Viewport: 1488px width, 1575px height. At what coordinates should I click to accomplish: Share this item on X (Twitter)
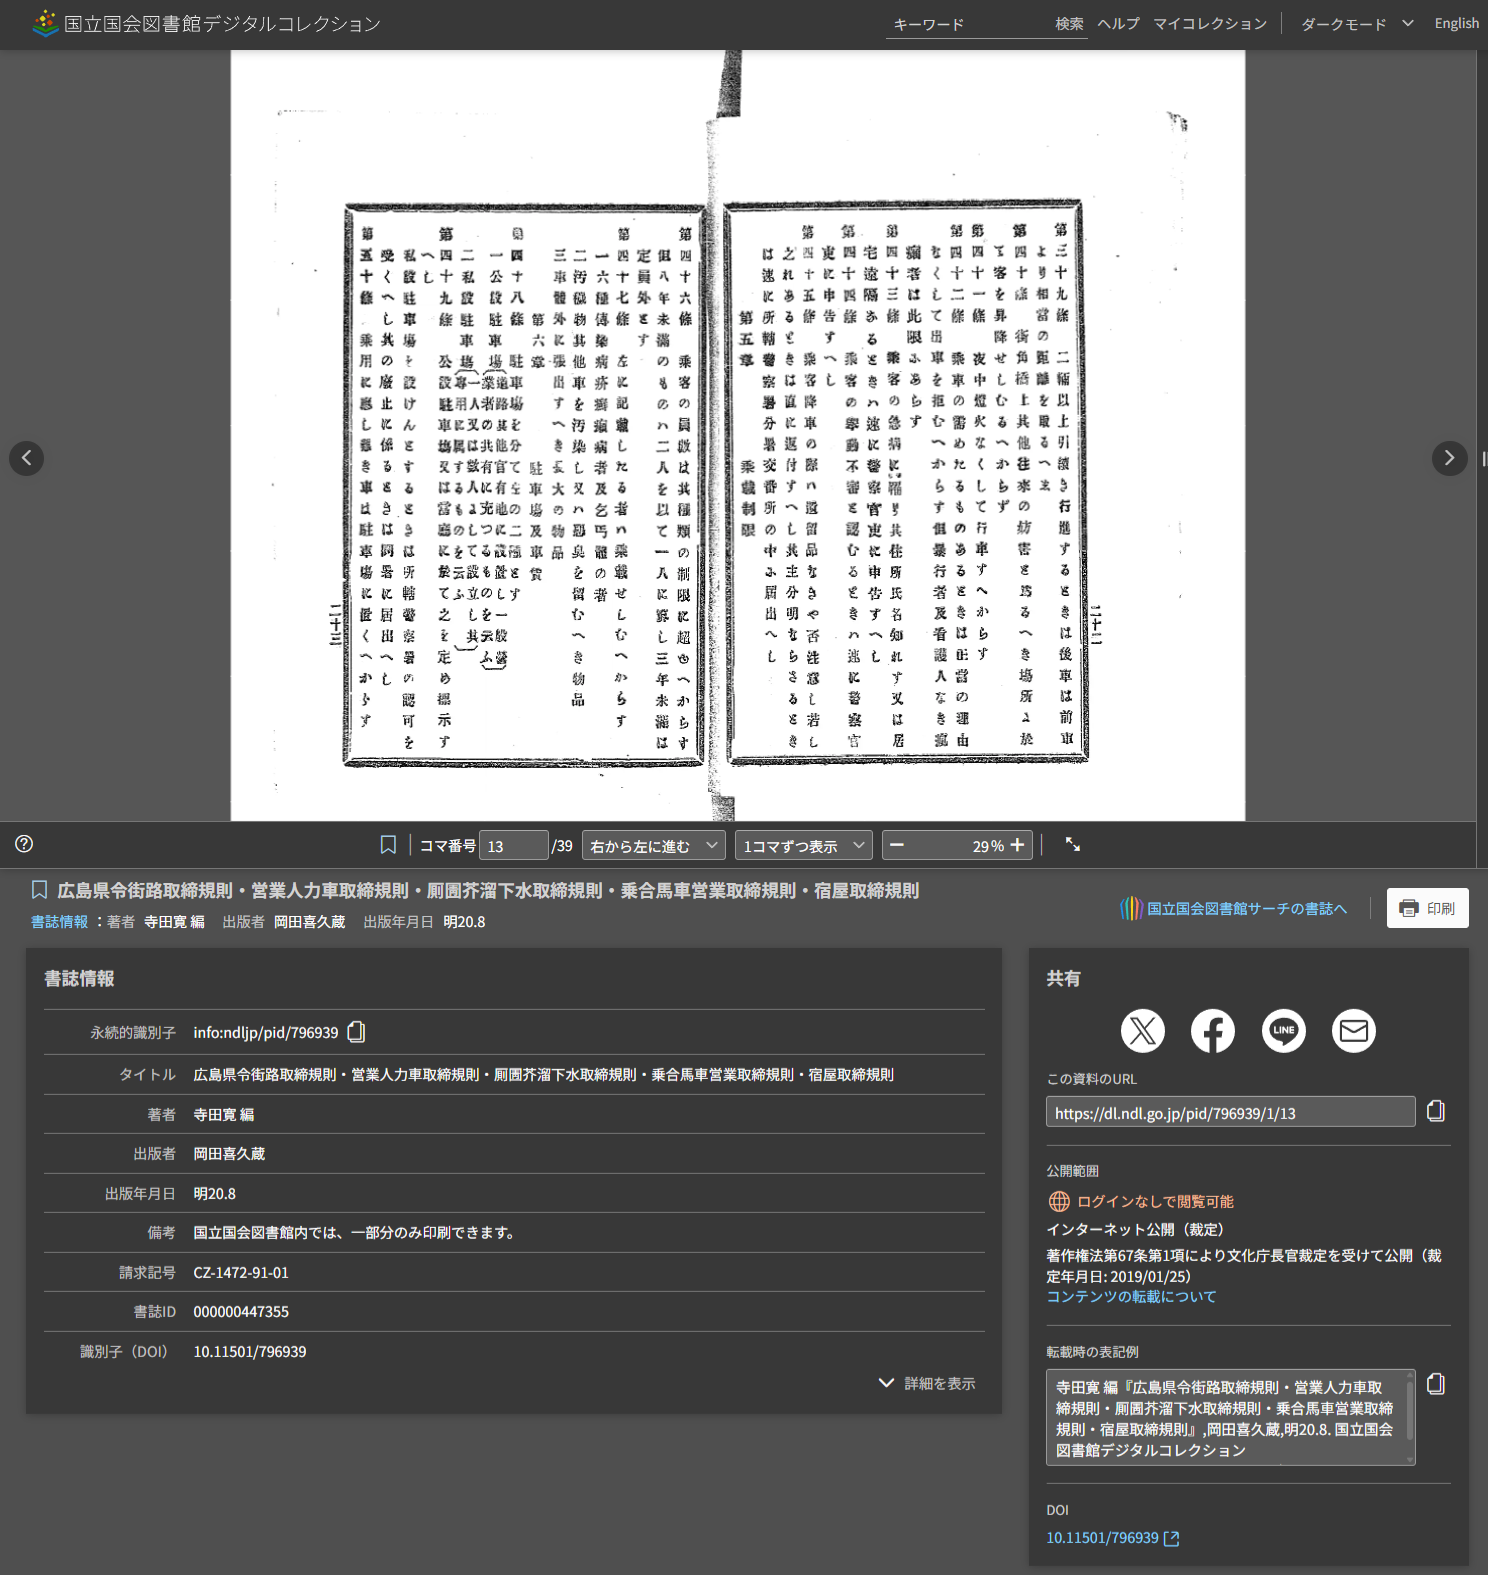coord(1142,1031)
